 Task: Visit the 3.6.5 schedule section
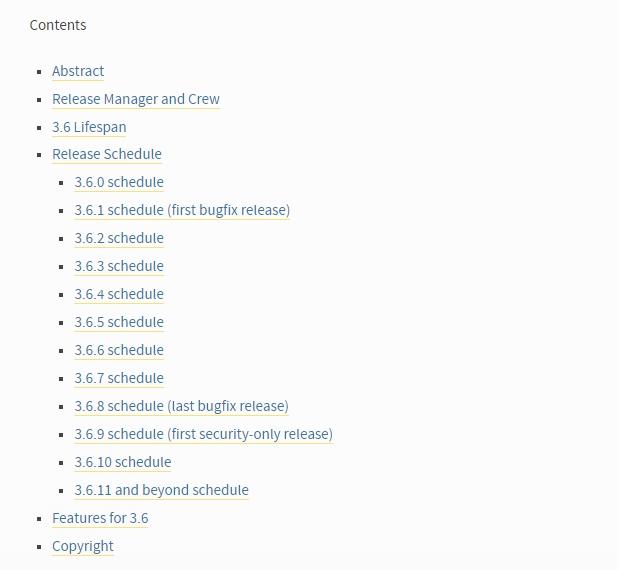119,322
